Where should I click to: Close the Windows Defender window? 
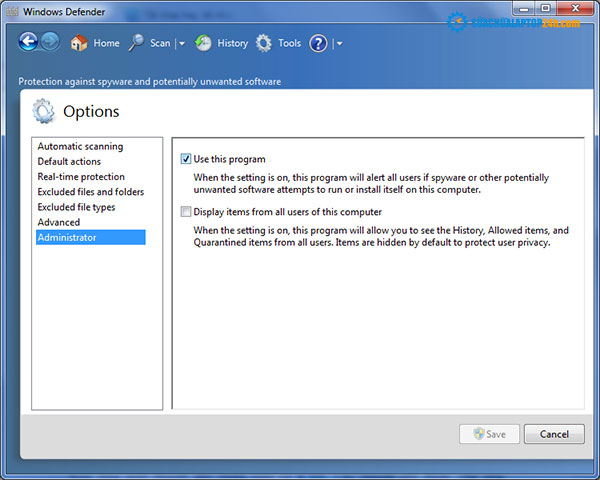pyautogui.click(x=575, y=8)
